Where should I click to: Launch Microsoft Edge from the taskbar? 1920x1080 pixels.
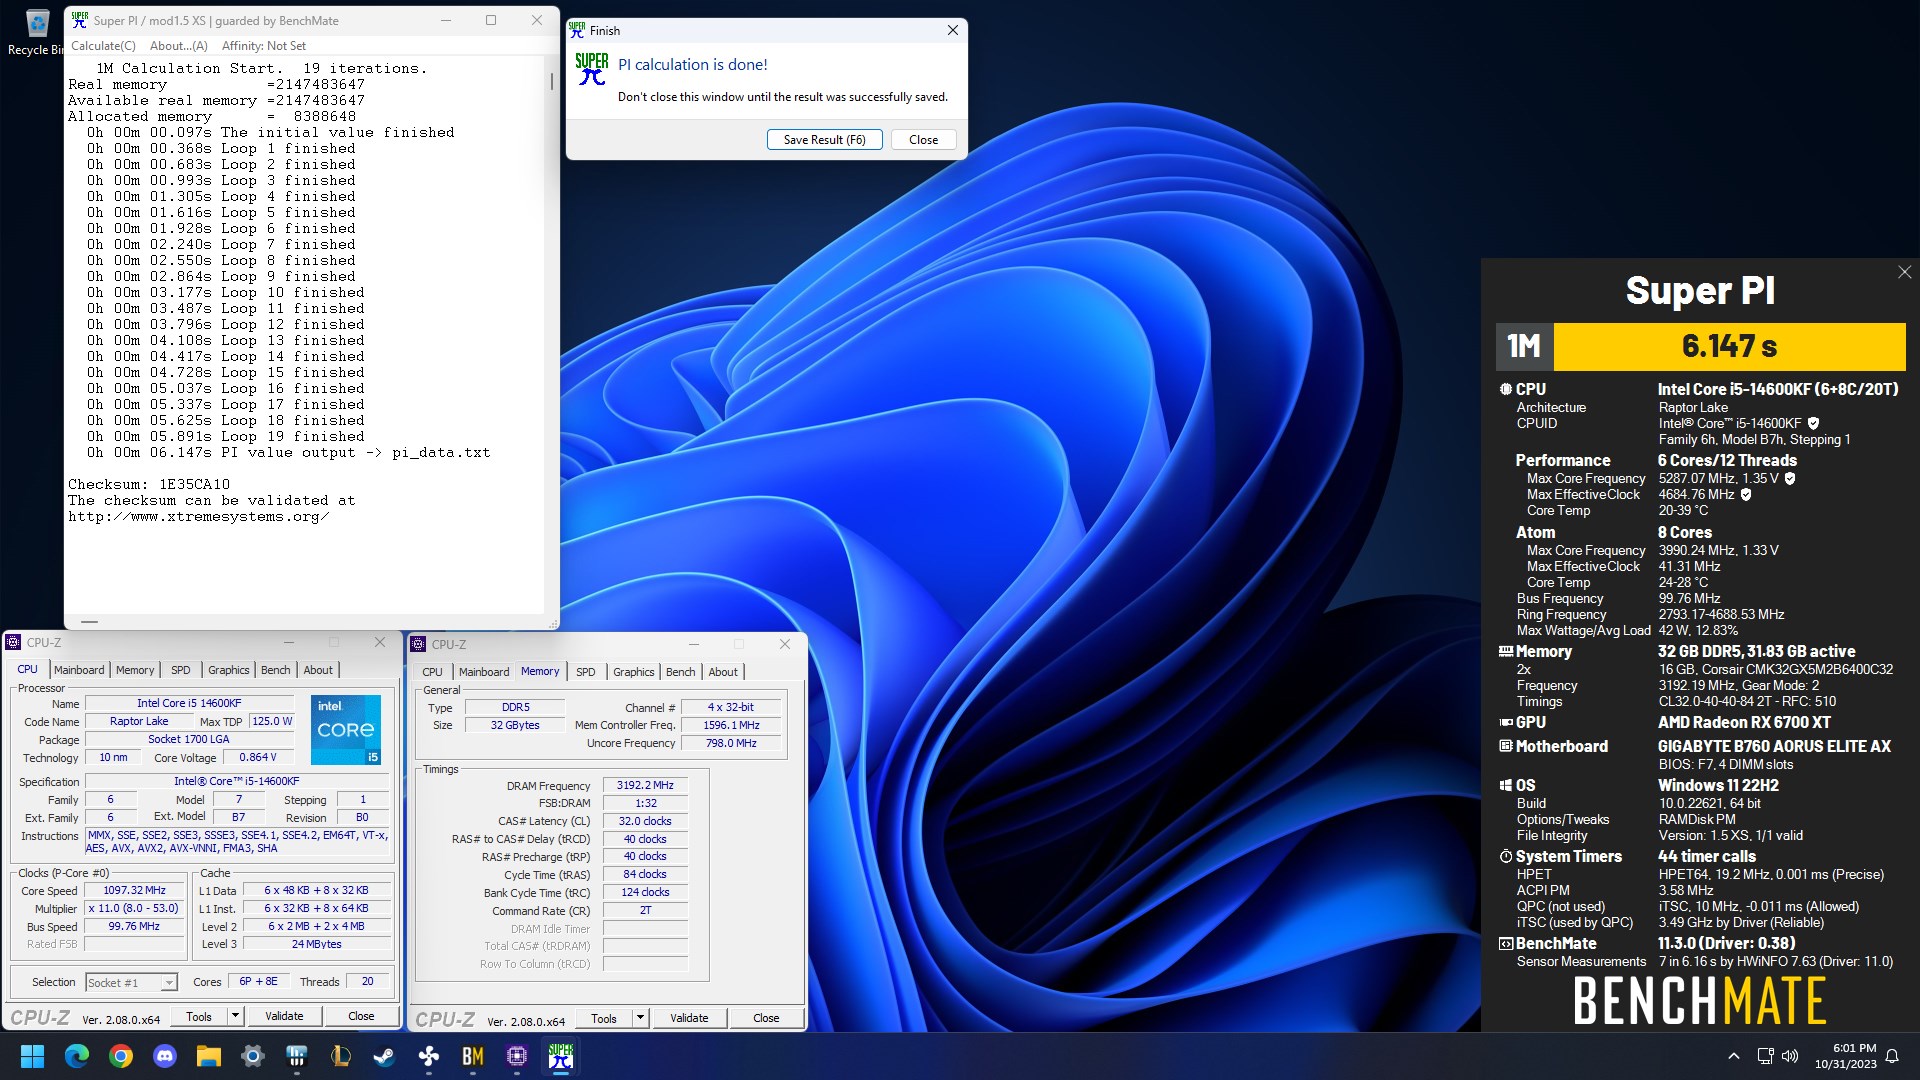point(77,1056)
